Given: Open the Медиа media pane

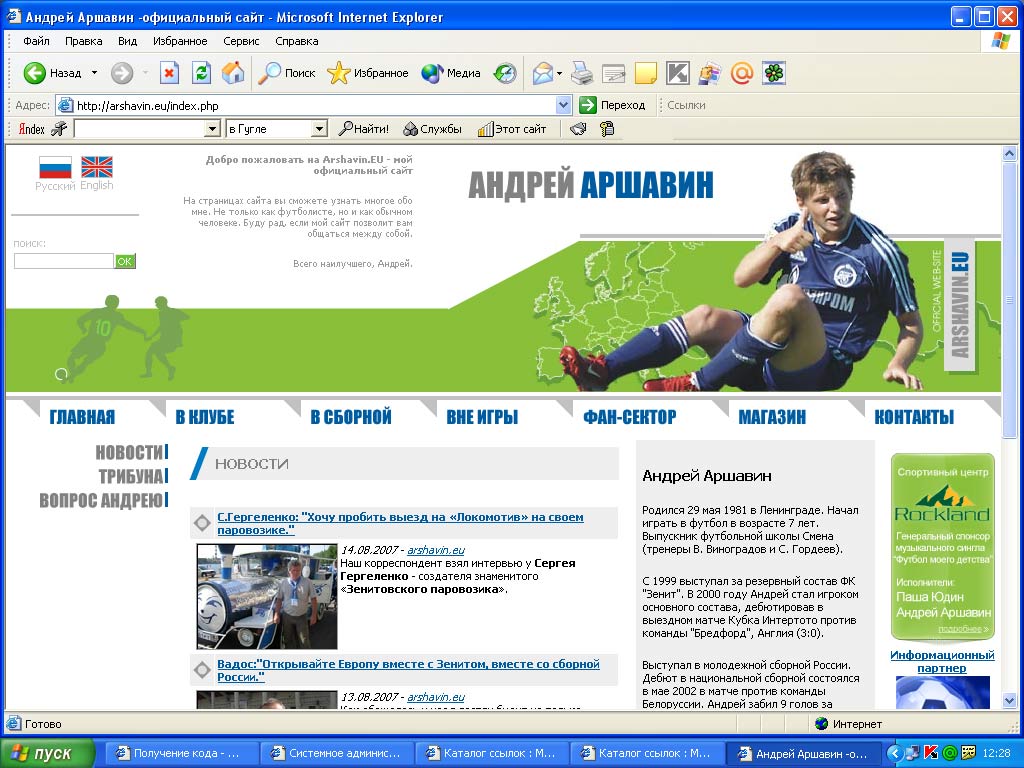Looking at the screenshot, I should coord(451,73).
